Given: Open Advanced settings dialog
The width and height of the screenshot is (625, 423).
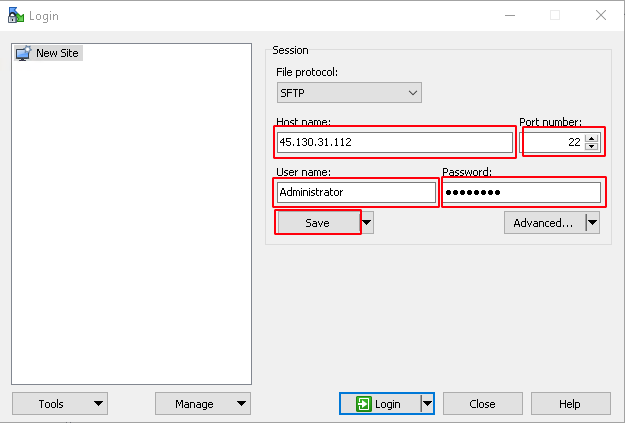Looking at the screenshot, I should 543,223.
